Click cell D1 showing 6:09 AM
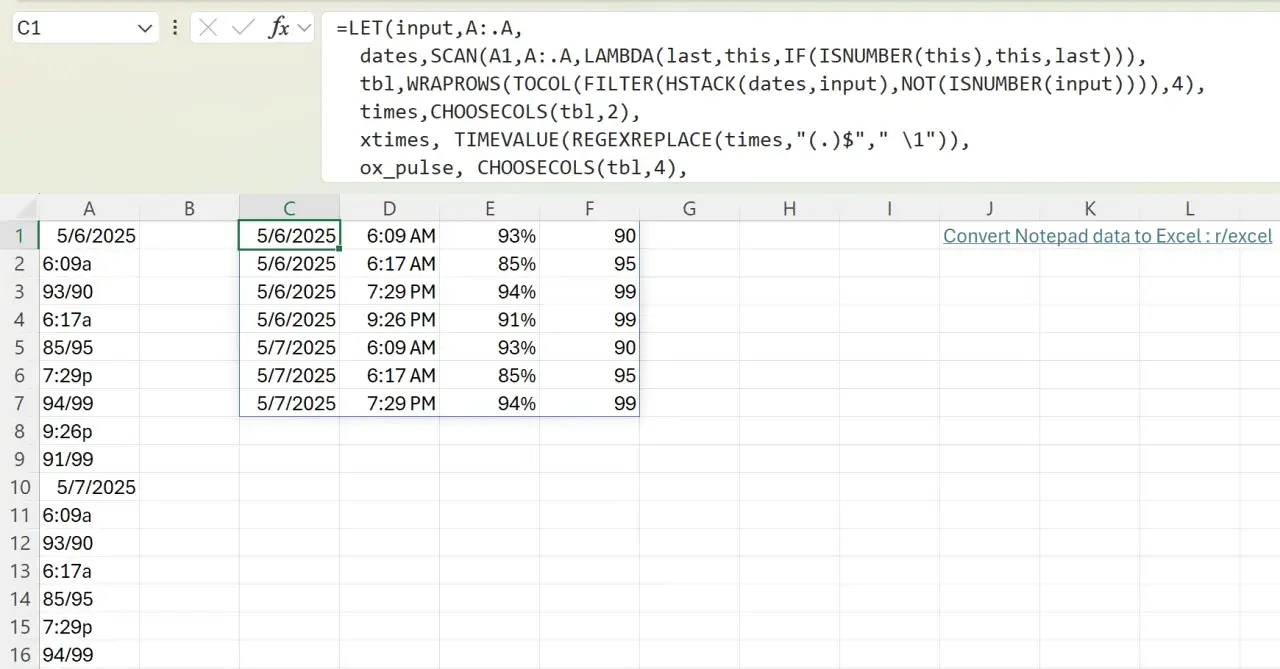The image size is (1280, 669). pos(389,236)
